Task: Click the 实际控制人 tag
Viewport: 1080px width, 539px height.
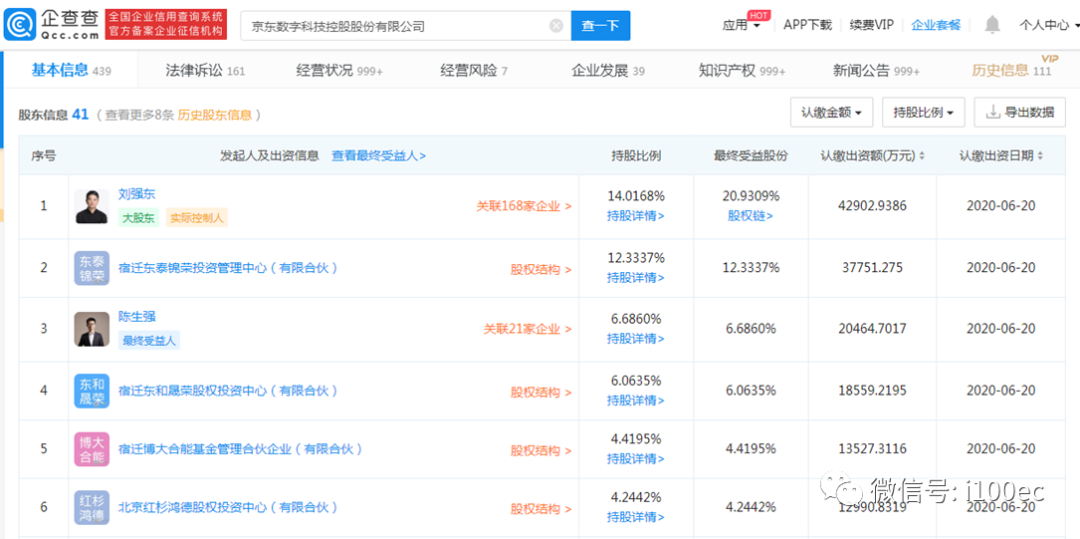Action: tap(196, 219)
